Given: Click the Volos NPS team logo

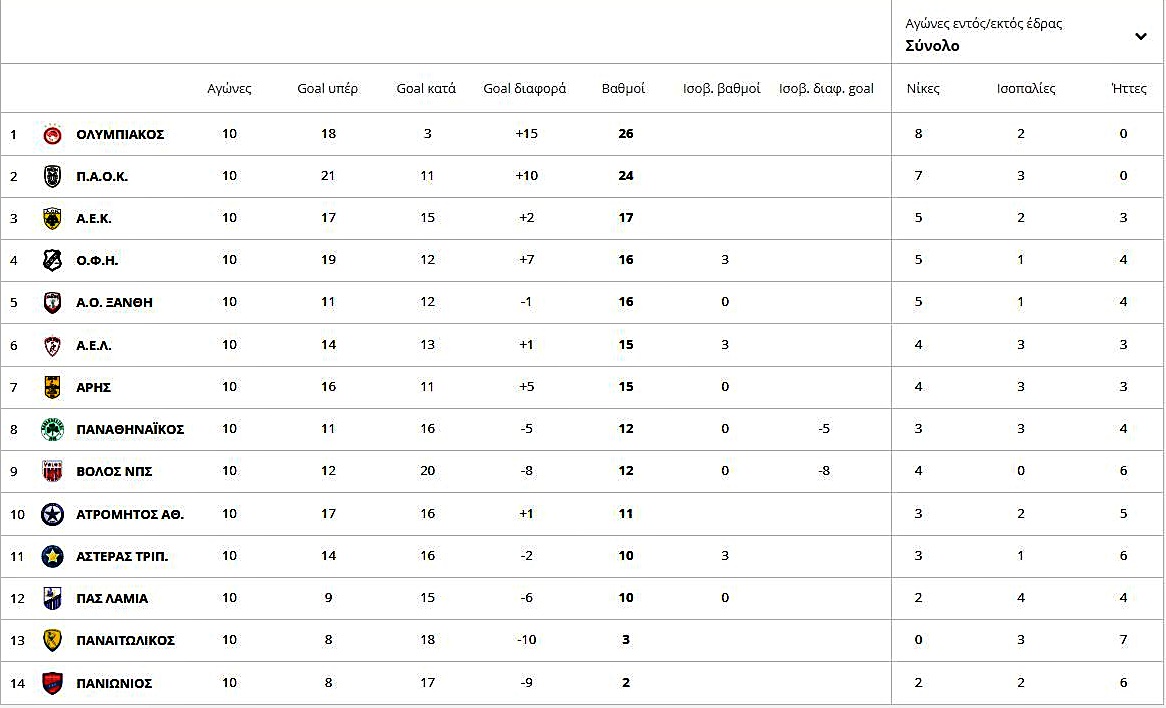Looking at the screenshot, I should pos(53,471).
